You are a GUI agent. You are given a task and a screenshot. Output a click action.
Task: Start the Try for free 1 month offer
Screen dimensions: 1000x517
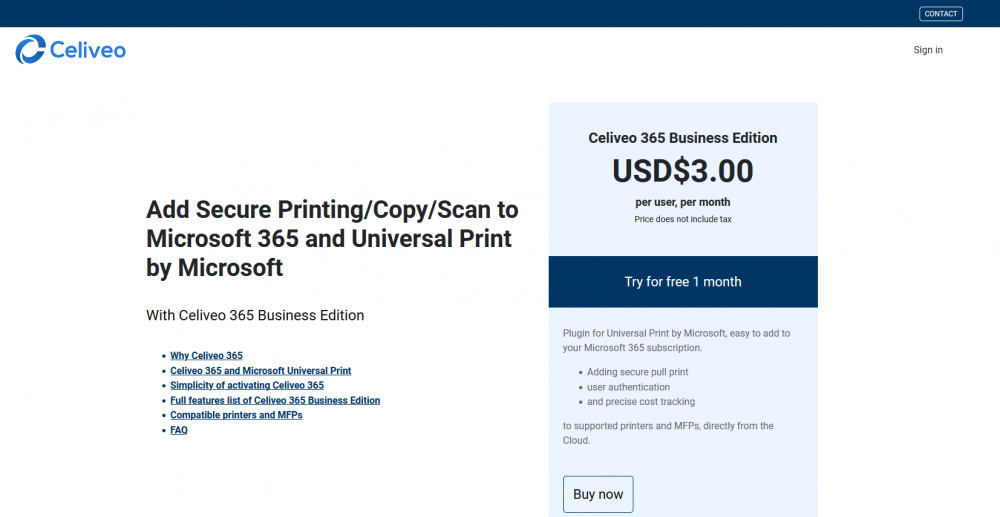tap(683, 282)
